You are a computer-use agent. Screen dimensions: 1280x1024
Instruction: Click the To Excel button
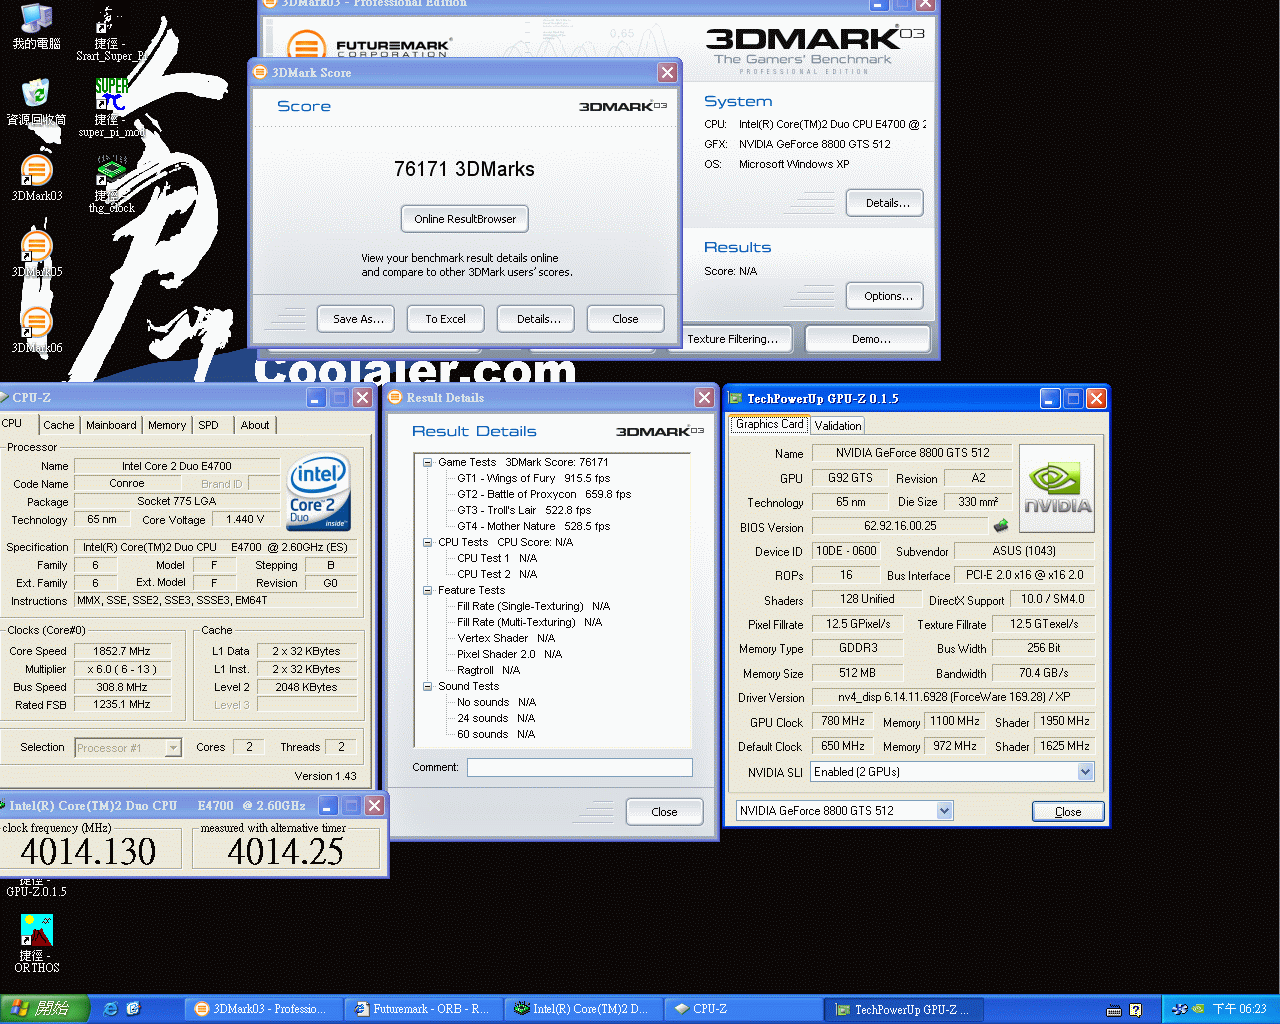[x=445, y=319]
